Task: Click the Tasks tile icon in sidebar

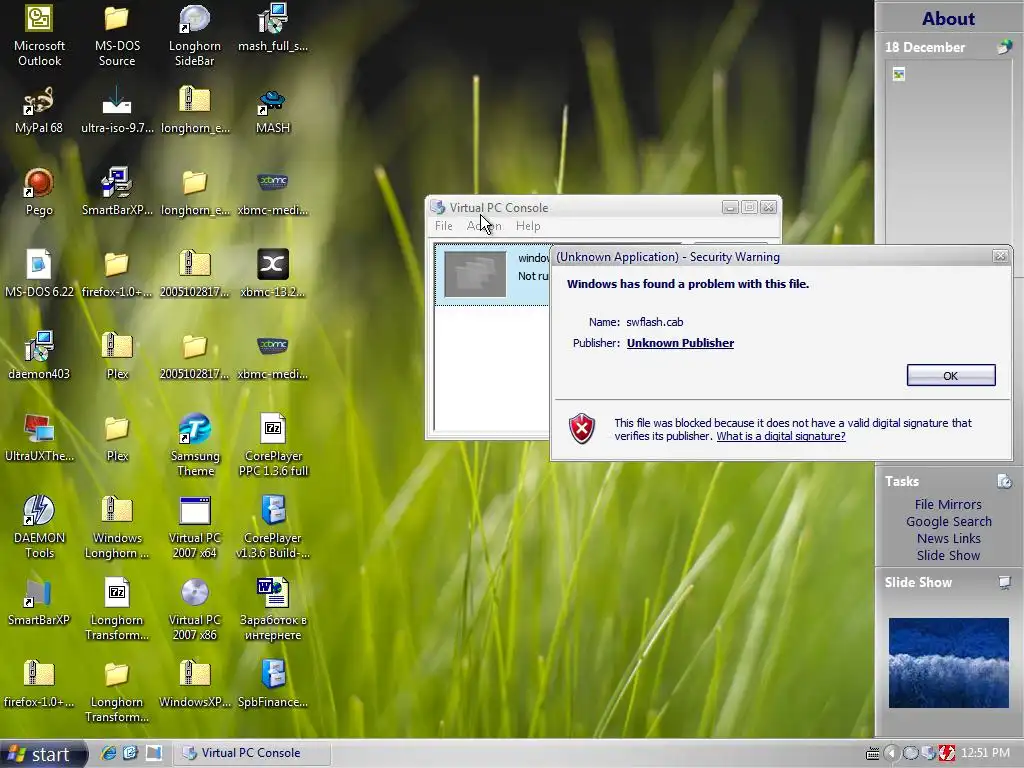Action: coord(1004,481)
